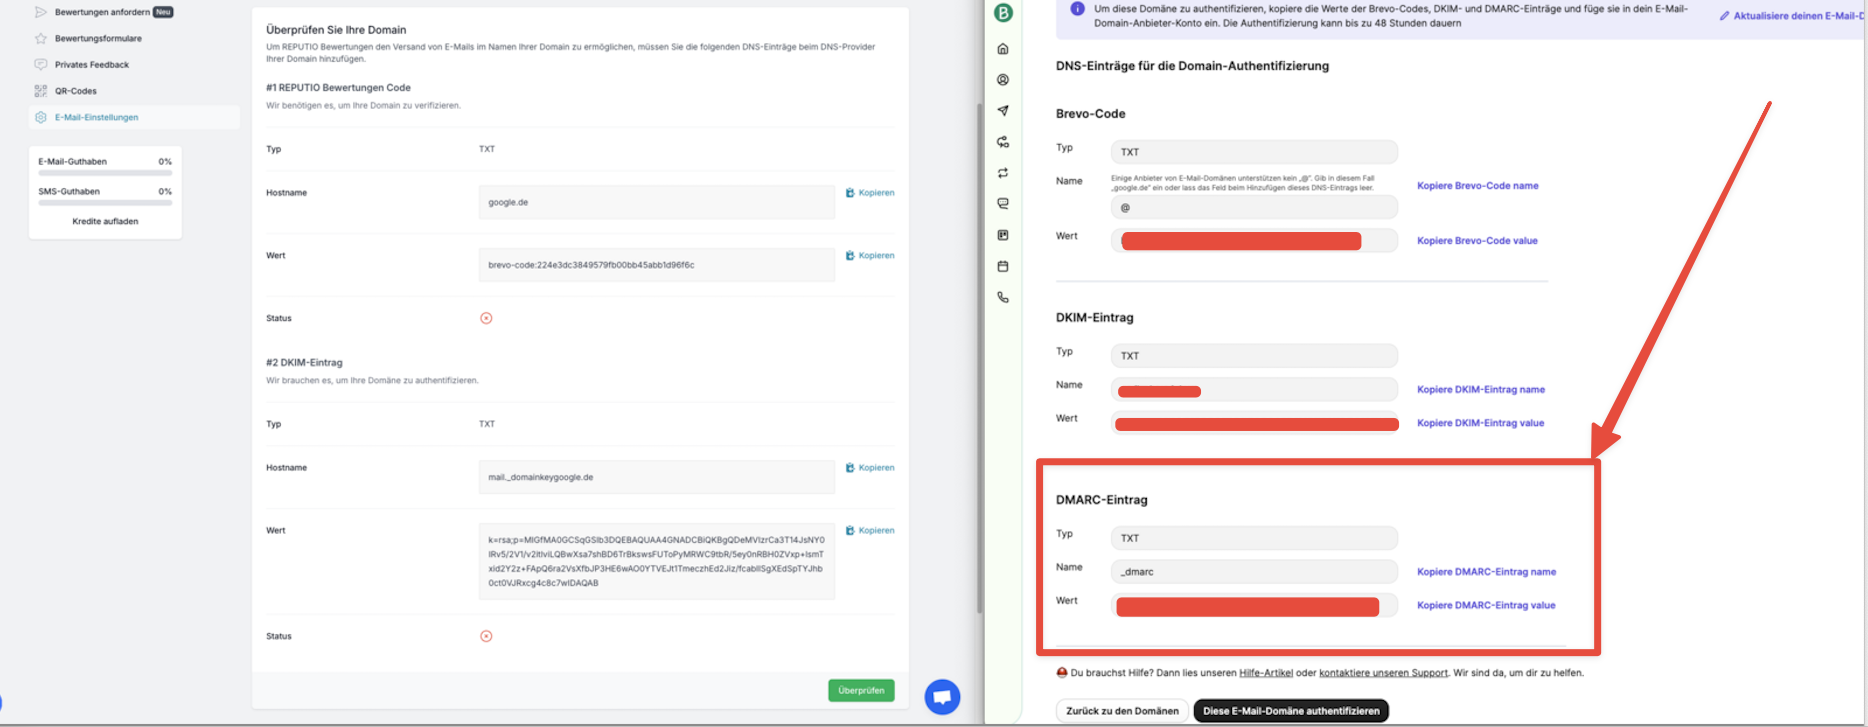Open the contacts icon in Brevo sidebar
1868x727 pixels.
point(1003,80)
